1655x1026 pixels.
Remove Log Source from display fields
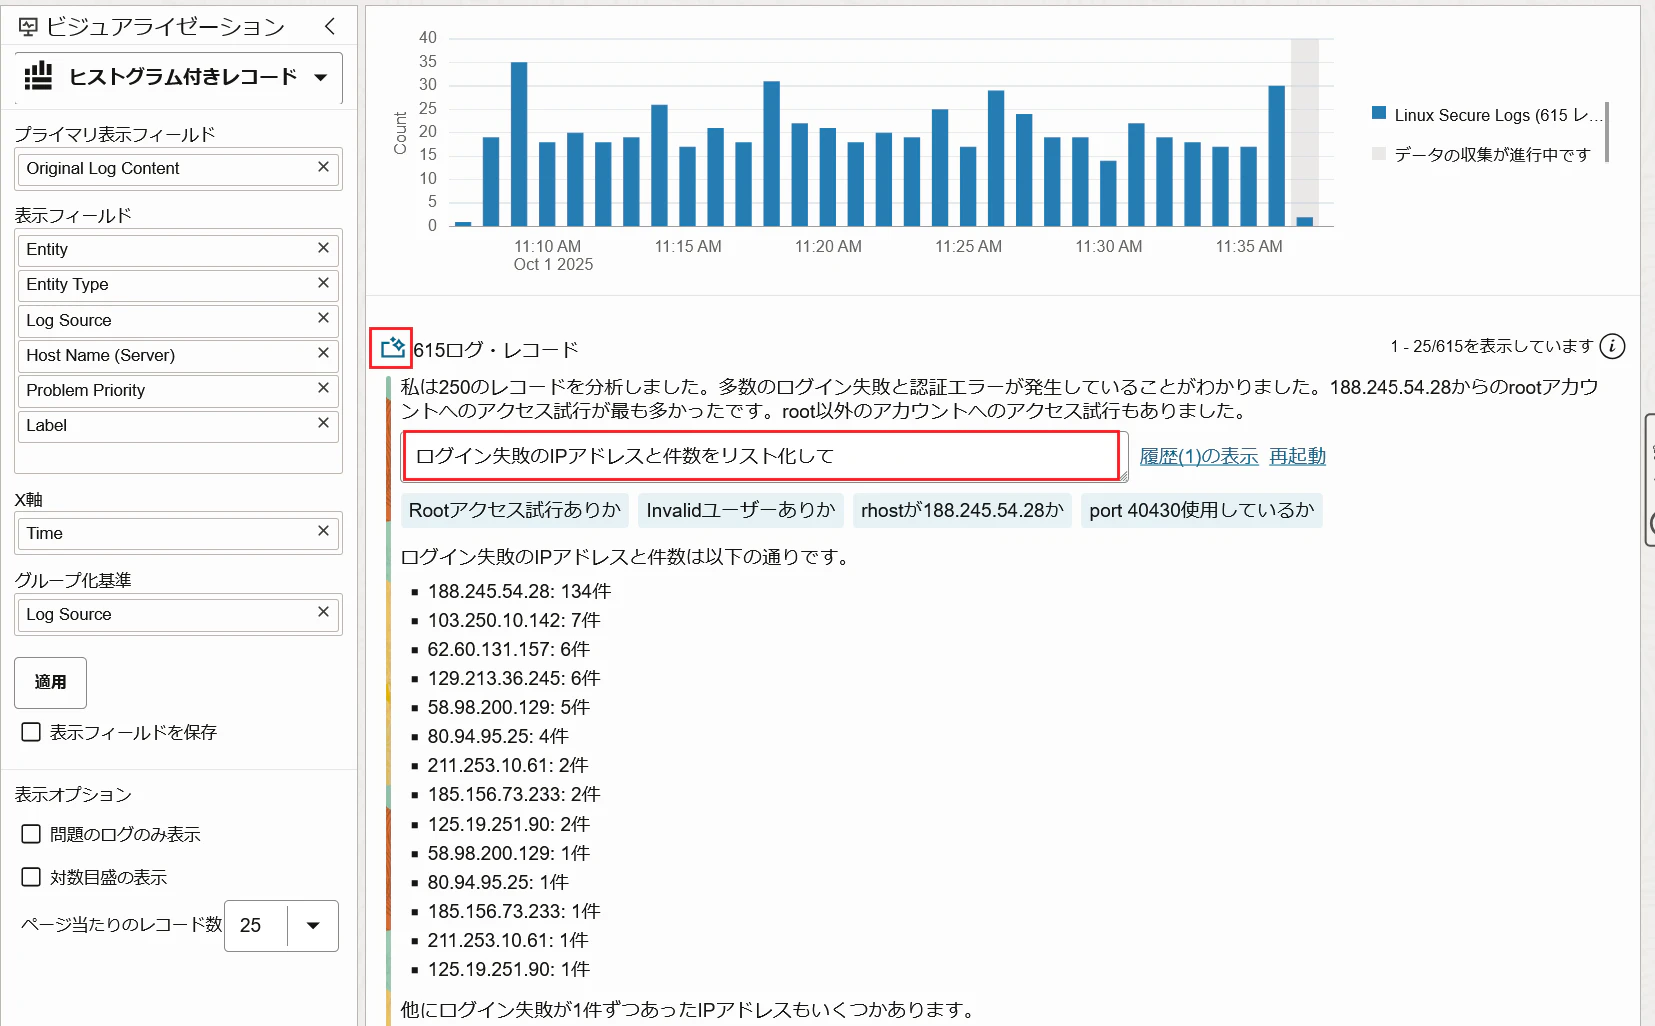[323, 318]
